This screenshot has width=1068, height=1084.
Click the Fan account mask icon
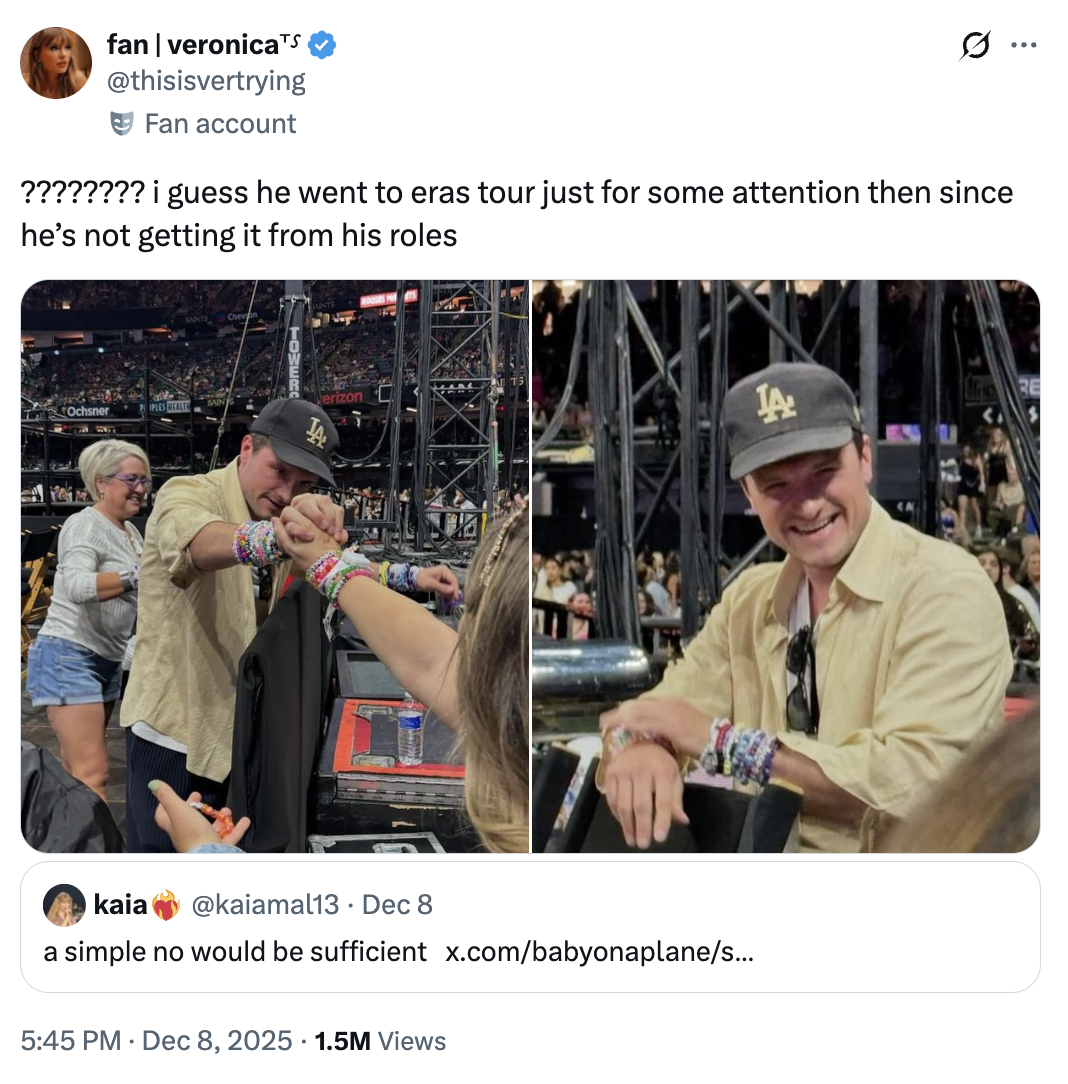coord(121,123)
